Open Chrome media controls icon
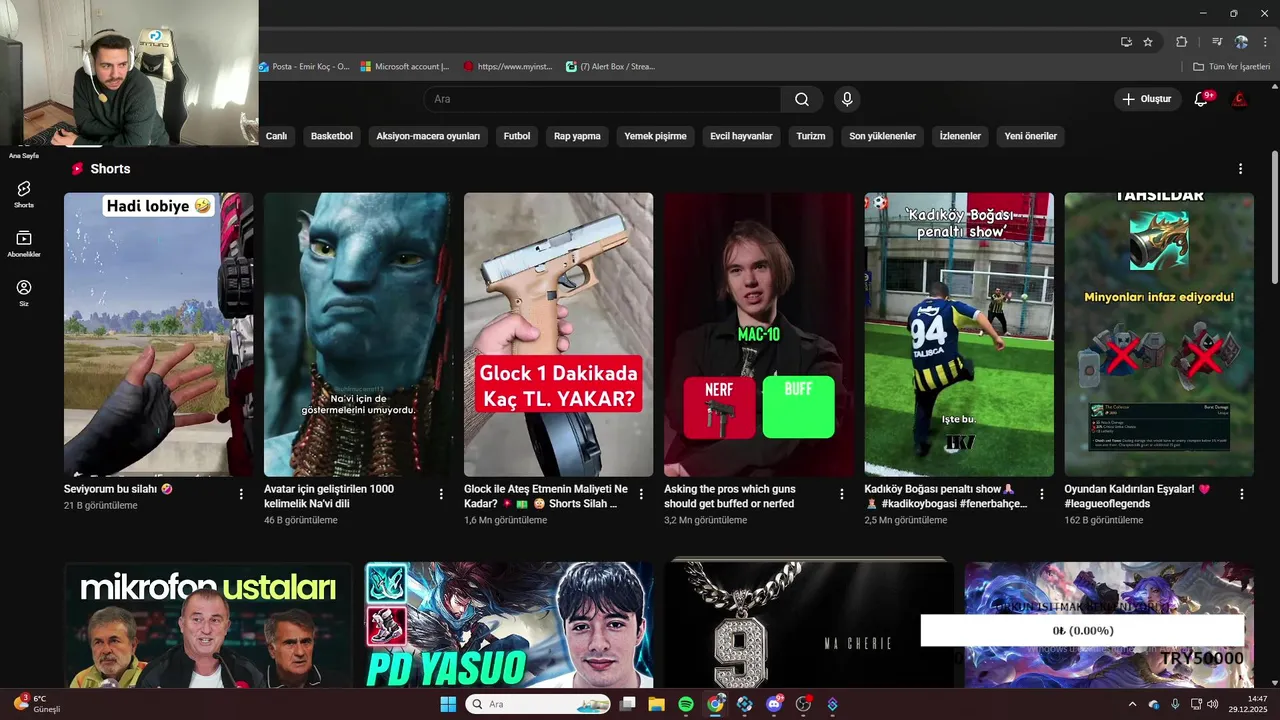Screen dimensions: 1280x720 [x=1217, y=42]
